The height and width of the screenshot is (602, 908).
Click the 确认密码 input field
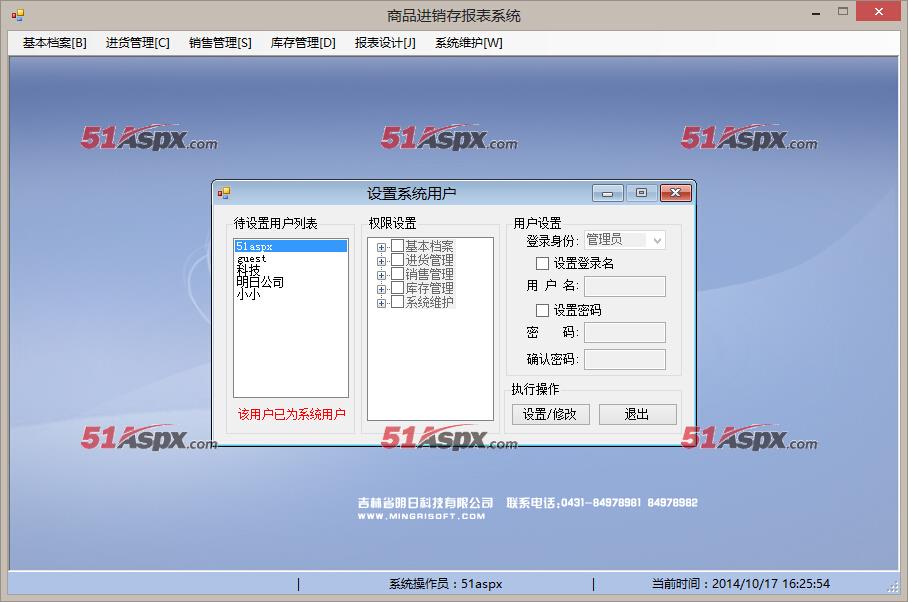coord(625,359)
